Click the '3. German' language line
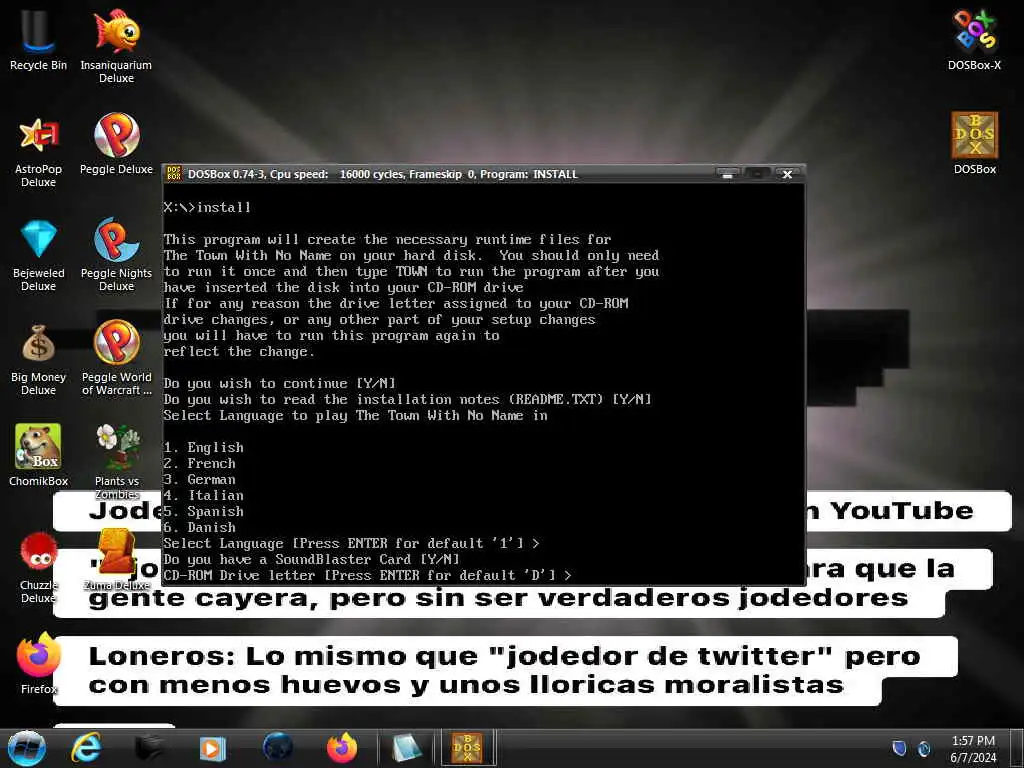This screenshot has height=768, width=1024. tap(199, 479)
